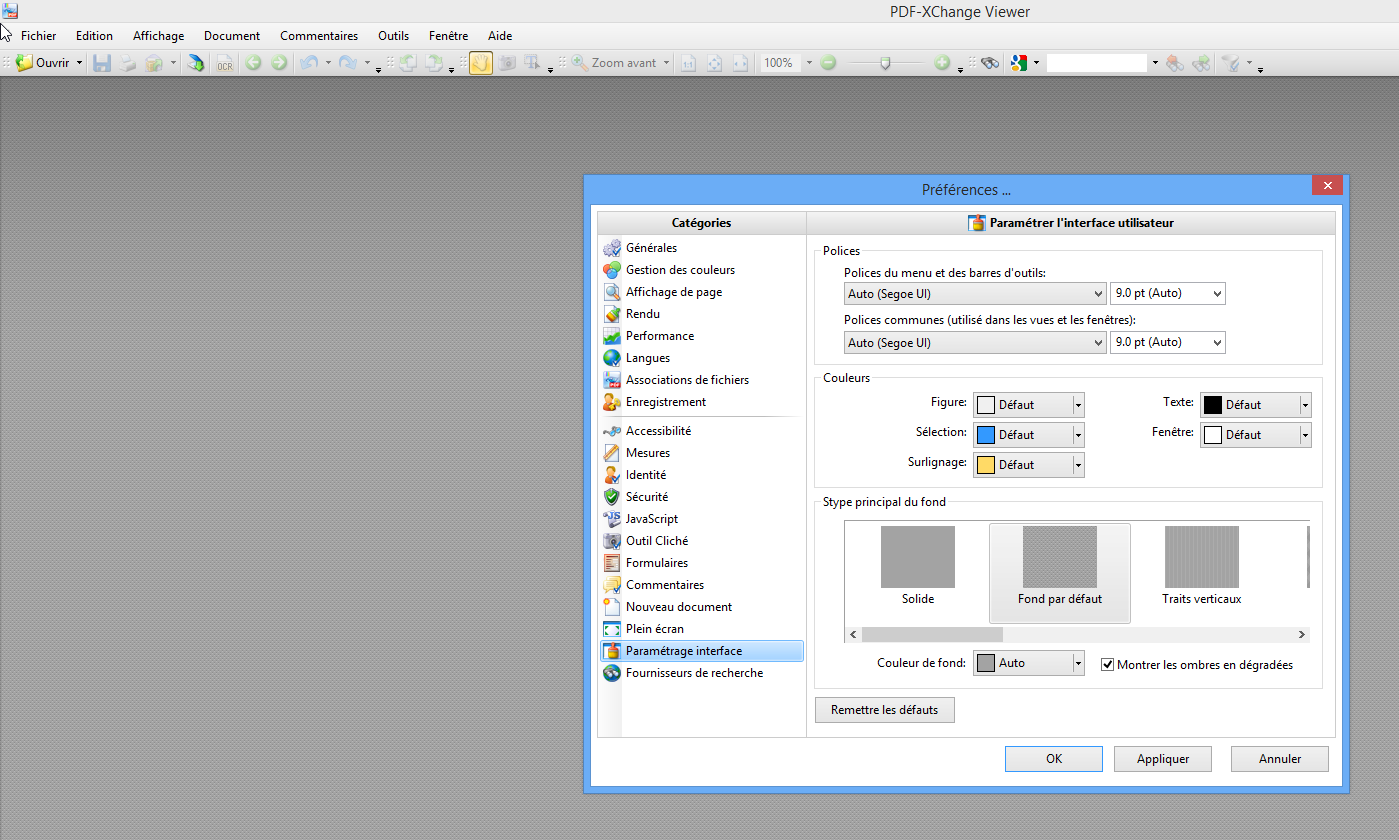Select Fournisseurs de recherche category
This screenshot has height=840, width=1399.
tap(702, 673)
